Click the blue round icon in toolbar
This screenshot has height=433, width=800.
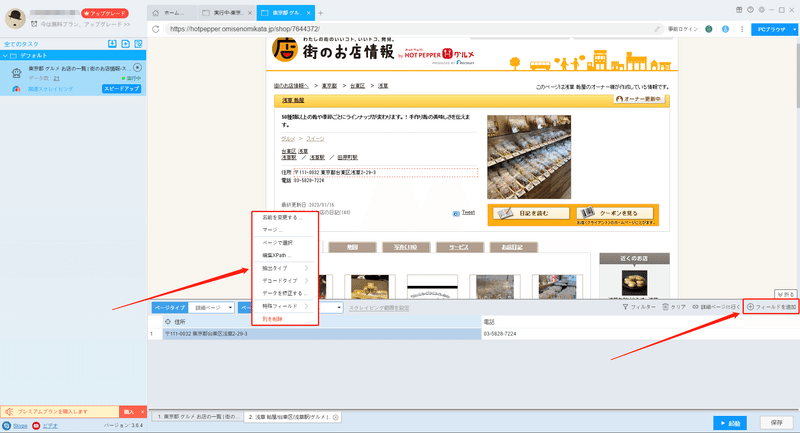pyautogui.click(x=725, y=29)
